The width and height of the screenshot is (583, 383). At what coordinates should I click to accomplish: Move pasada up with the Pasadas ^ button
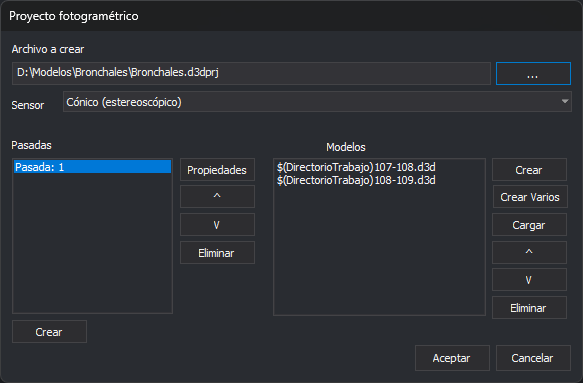(217, 197)
